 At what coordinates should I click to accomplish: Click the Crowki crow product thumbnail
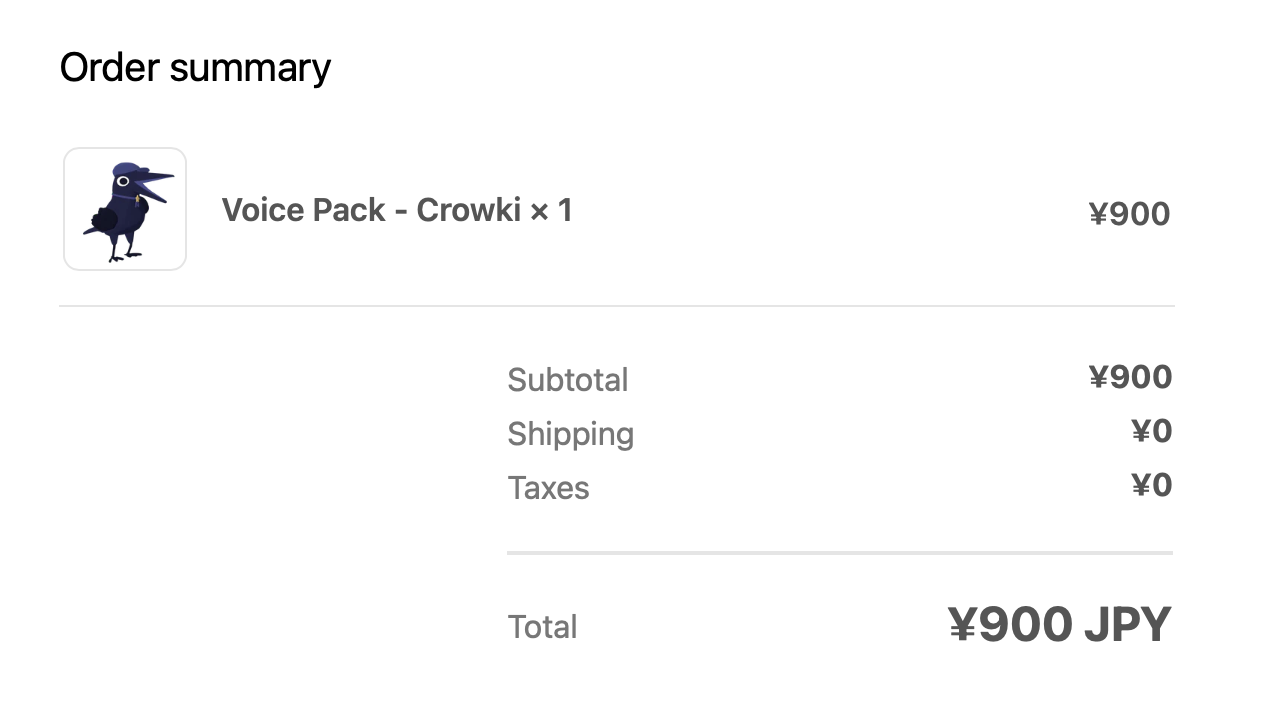pos(125,209)
